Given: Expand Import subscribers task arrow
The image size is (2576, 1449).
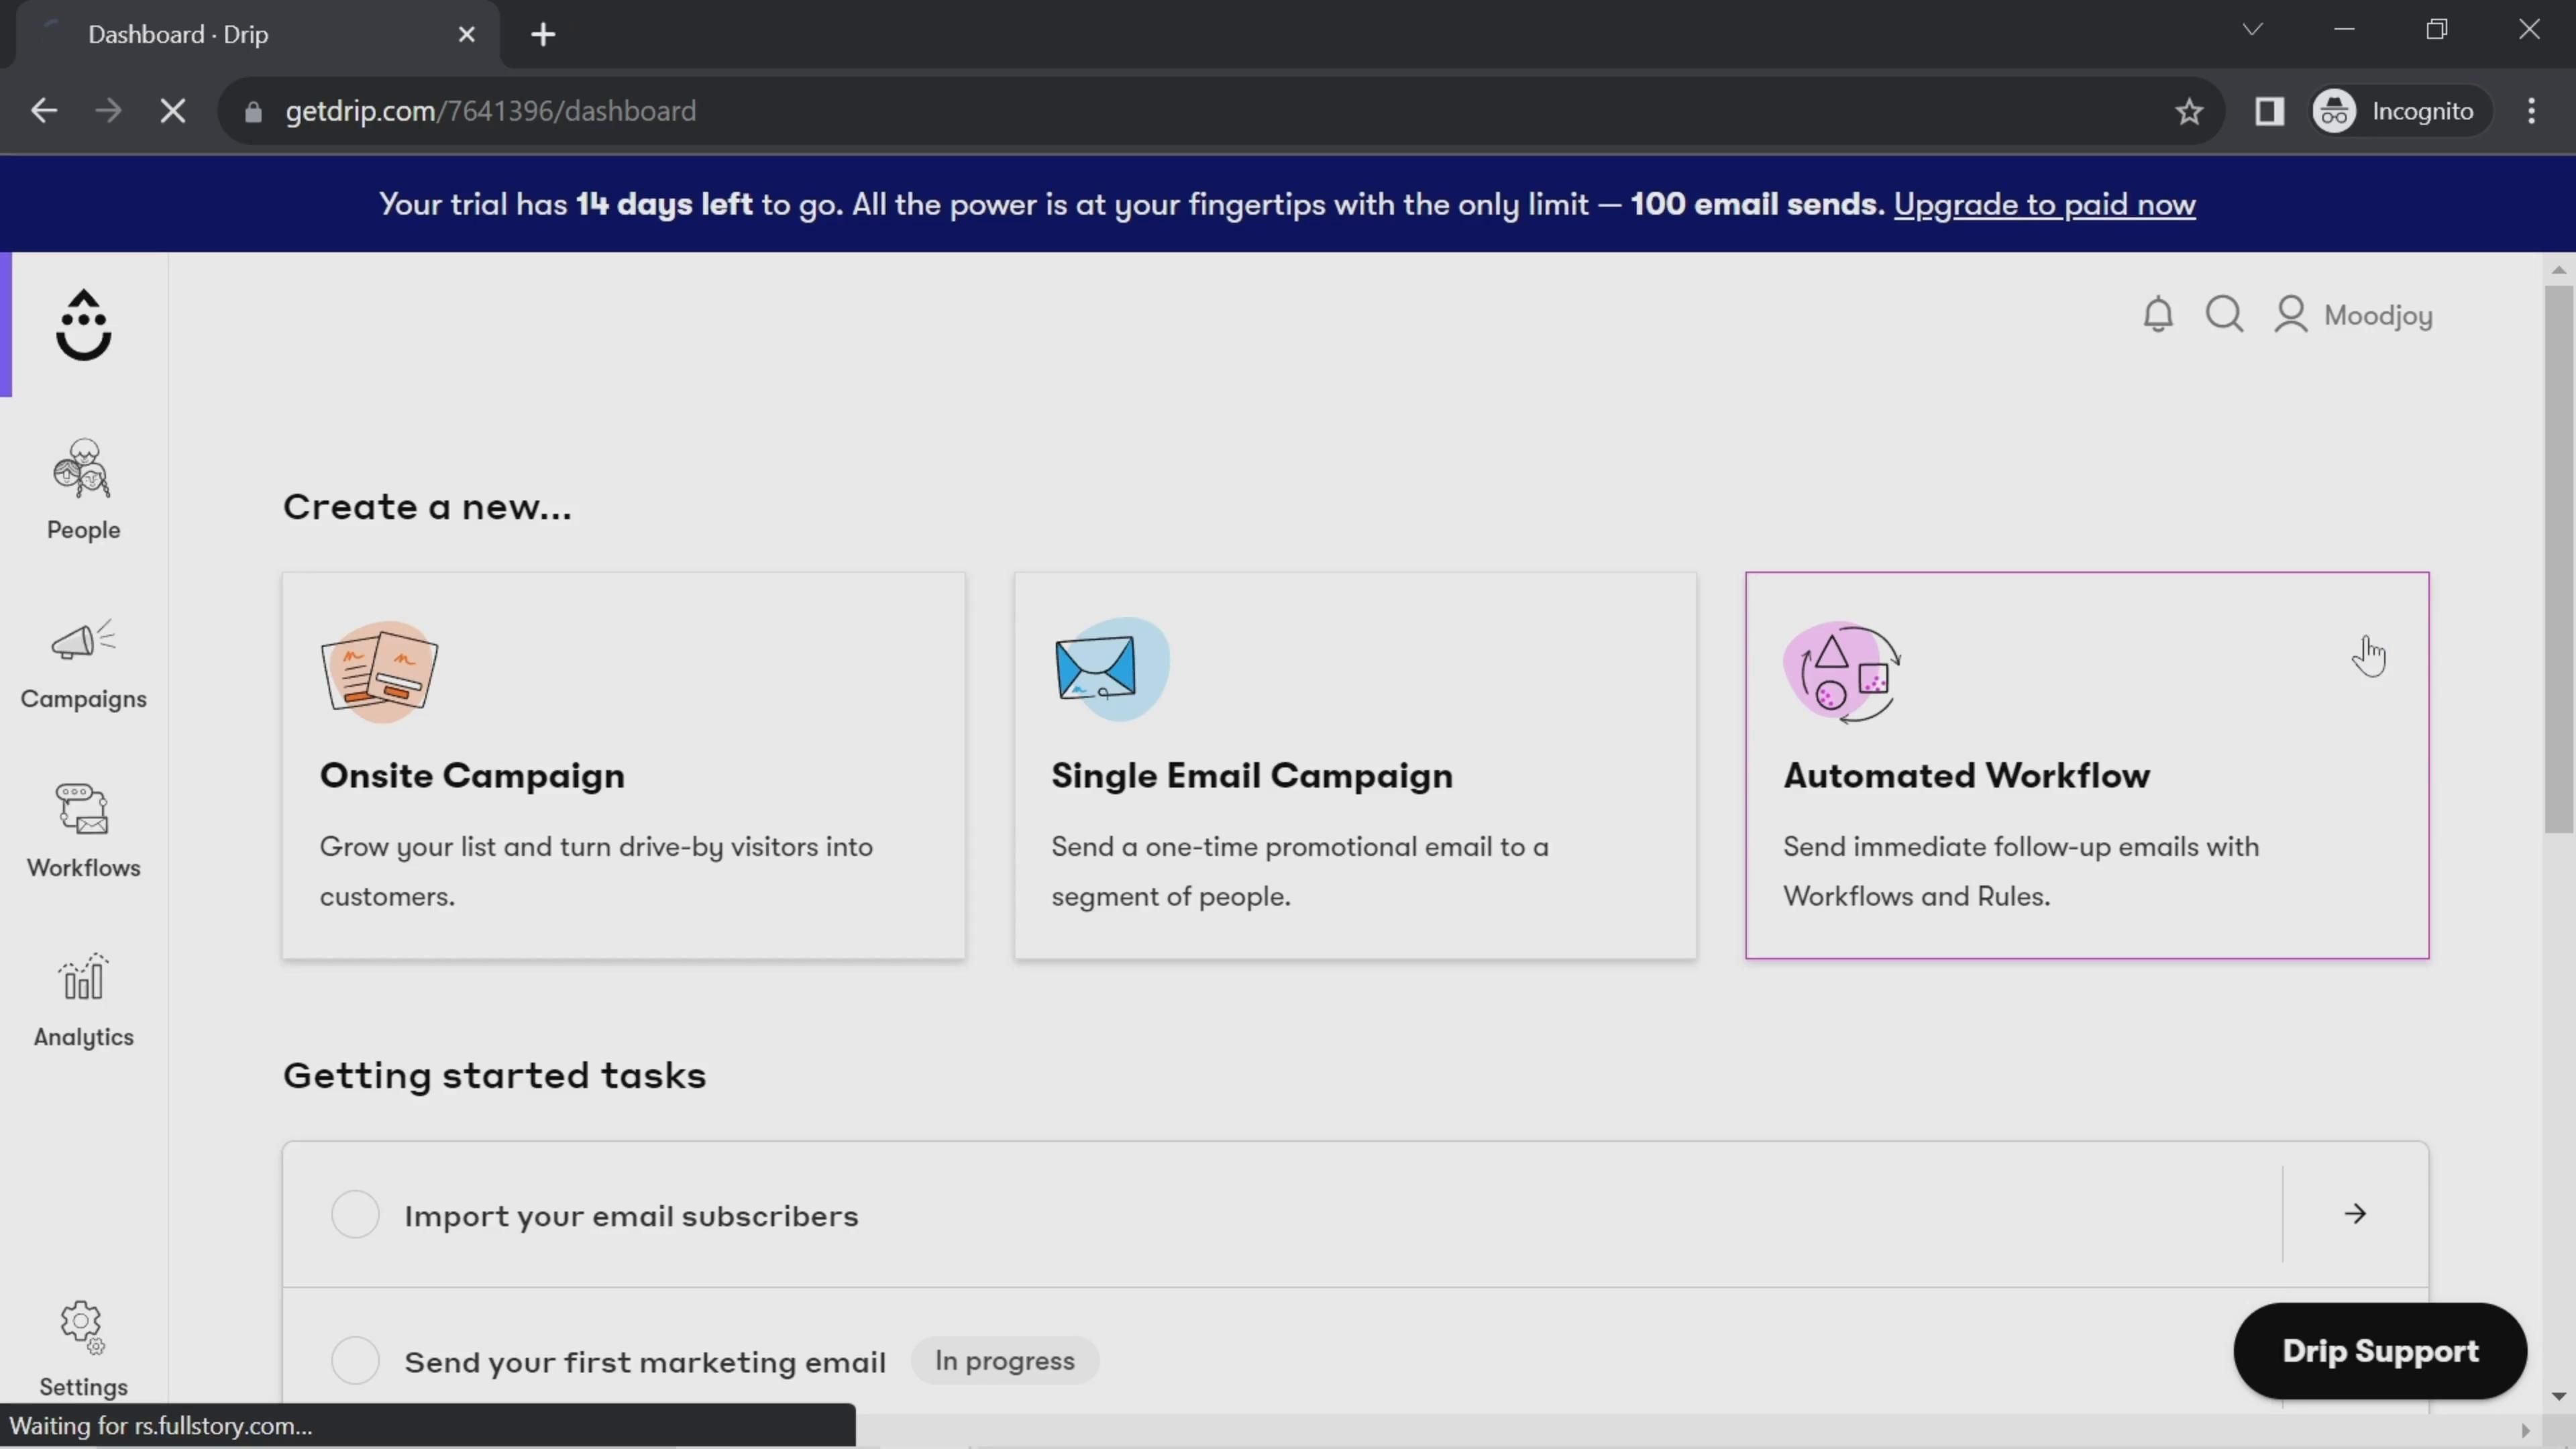Looking at the screenshot, I should 2355,1214.
